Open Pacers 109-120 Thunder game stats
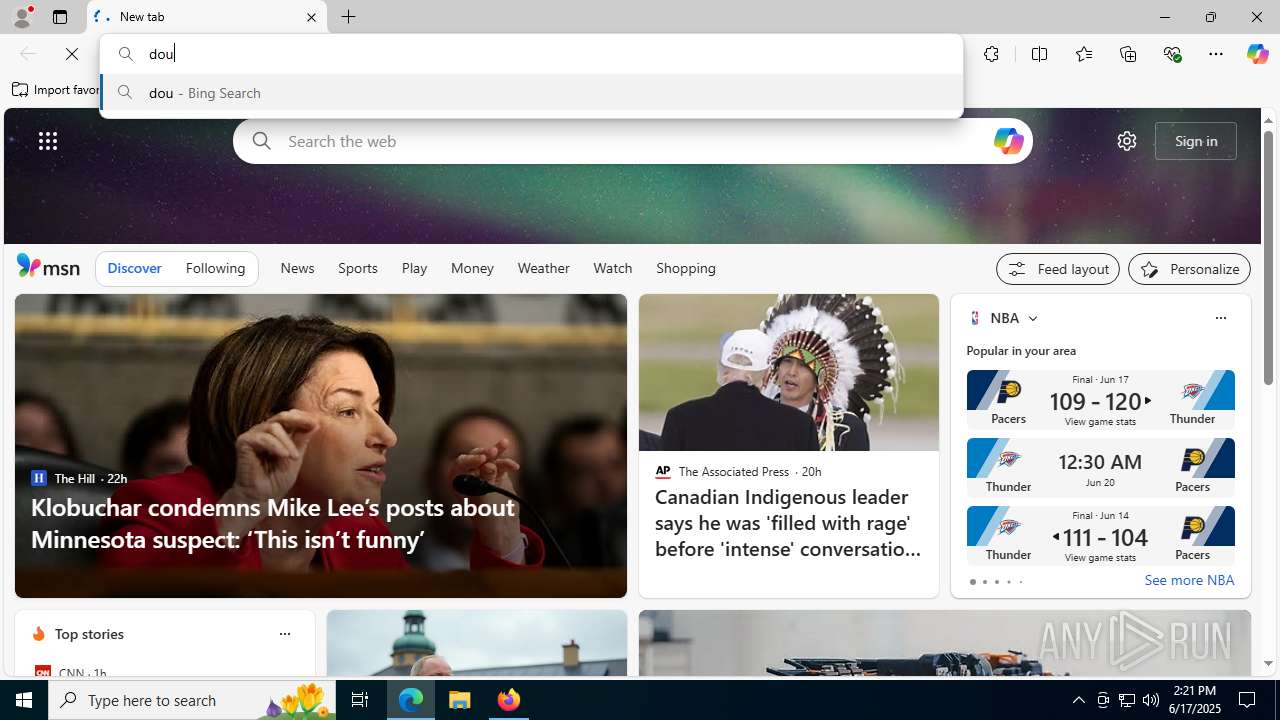Viewport: 1280px width, 720px height. [x=1100, y=399]
